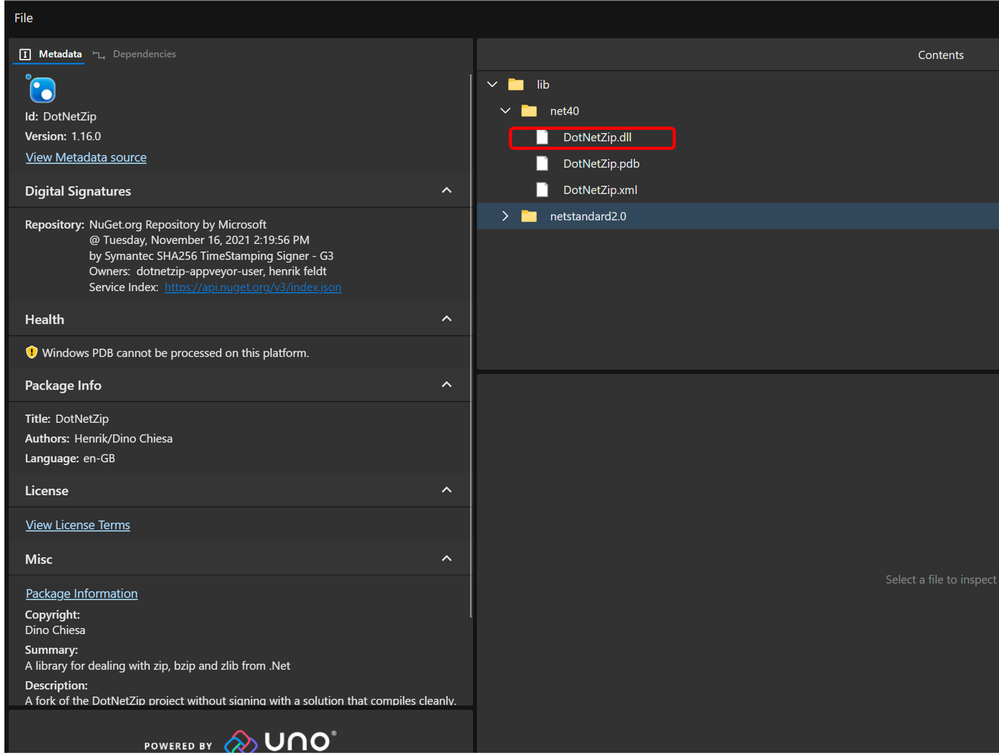This screenshot has height=754, width=999.
Task: Click the DotNetZip.dll file icon
Action: point(542,138)
